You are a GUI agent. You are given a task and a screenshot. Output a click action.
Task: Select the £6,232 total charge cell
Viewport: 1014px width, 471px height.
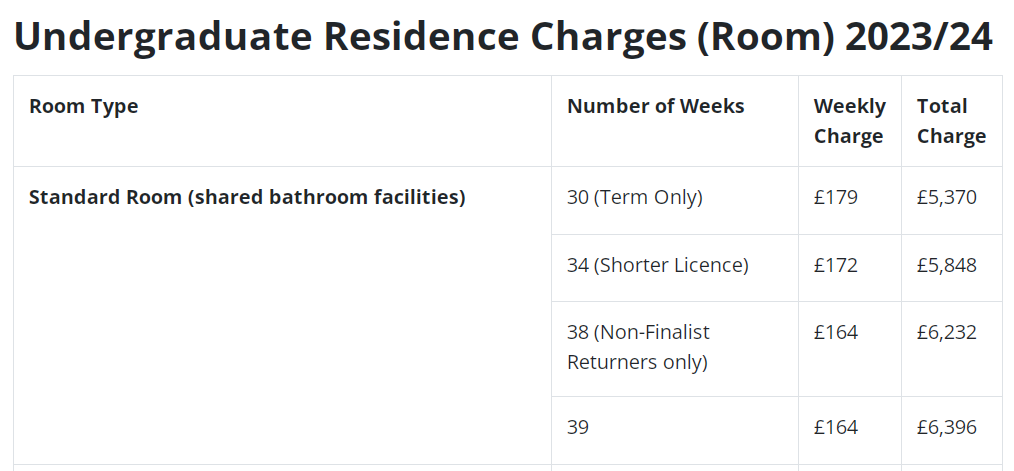tap(946, 332)
